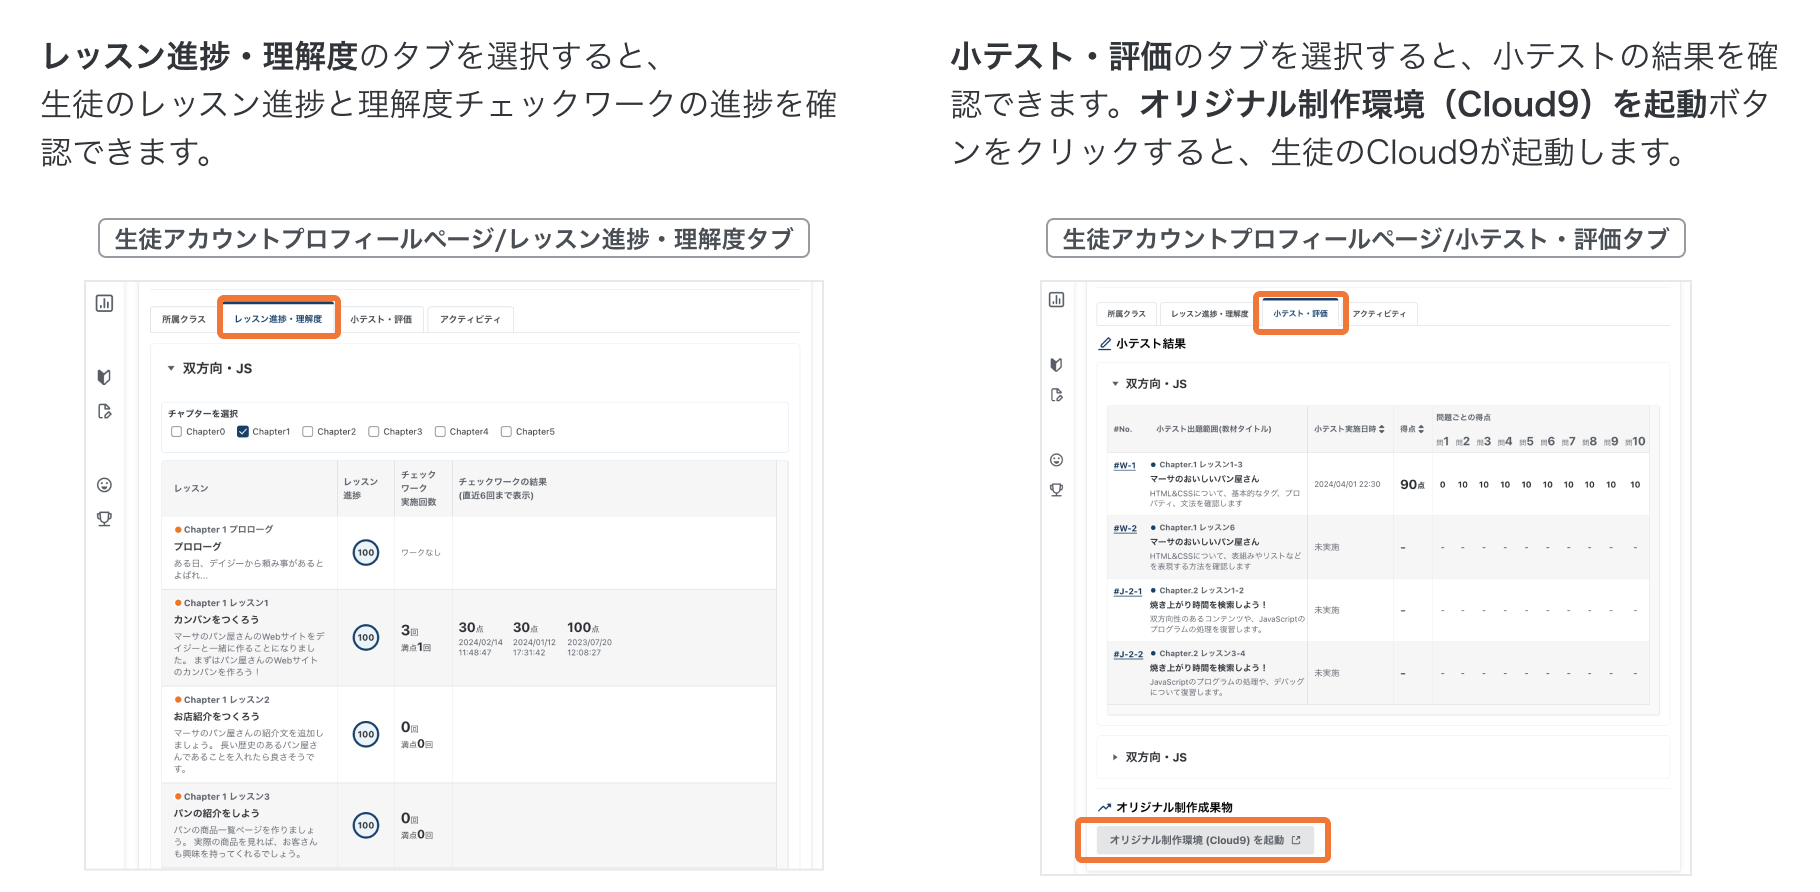Click the trophy icon in the right screenshot sidebar
This screenshot has height=892, width=1820.
point(1056,490)
